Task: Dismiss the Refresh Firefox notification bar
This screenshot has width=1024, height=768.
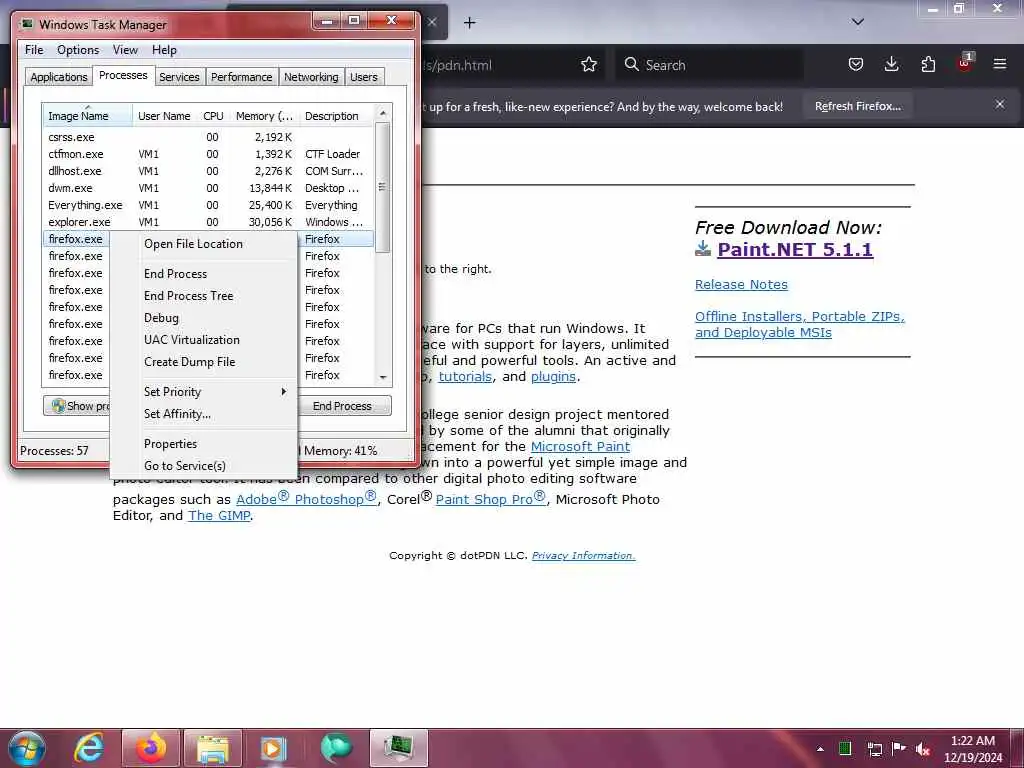Action: point(1000,104)
